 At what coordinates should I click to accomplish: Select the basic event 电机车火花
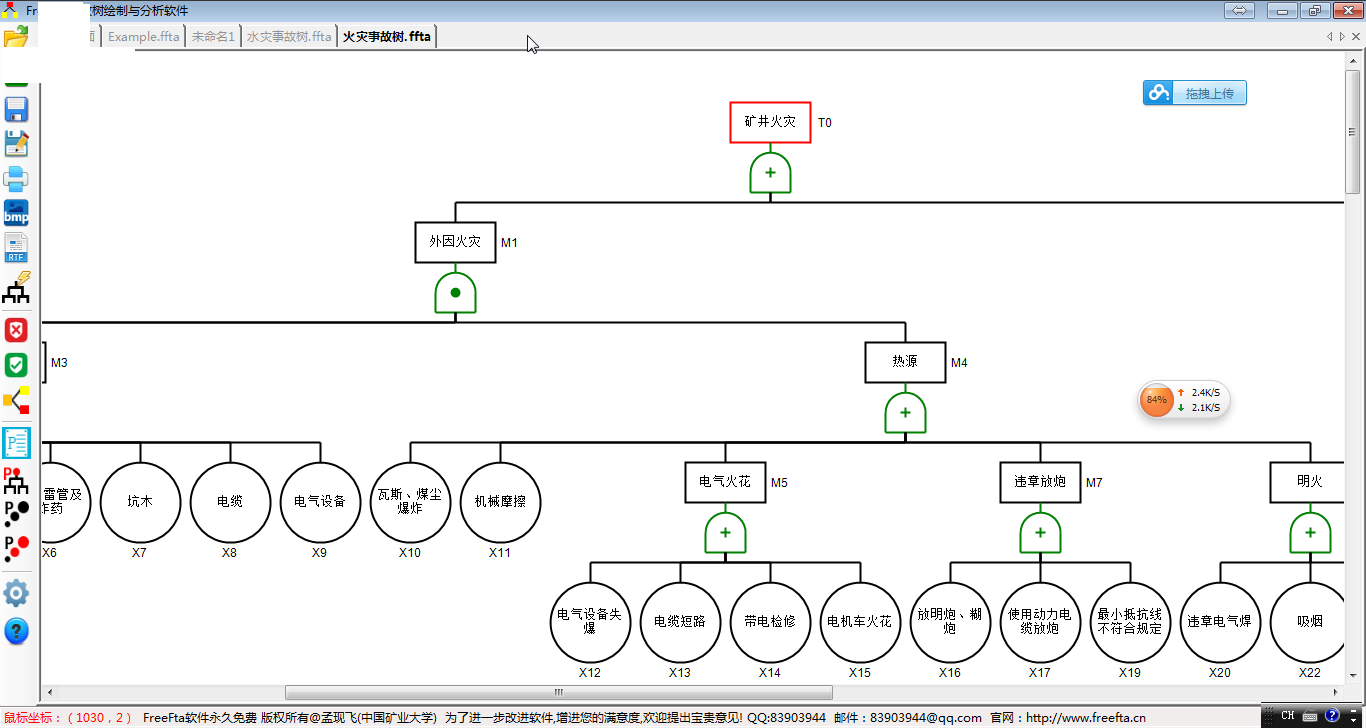click(860, 622)
